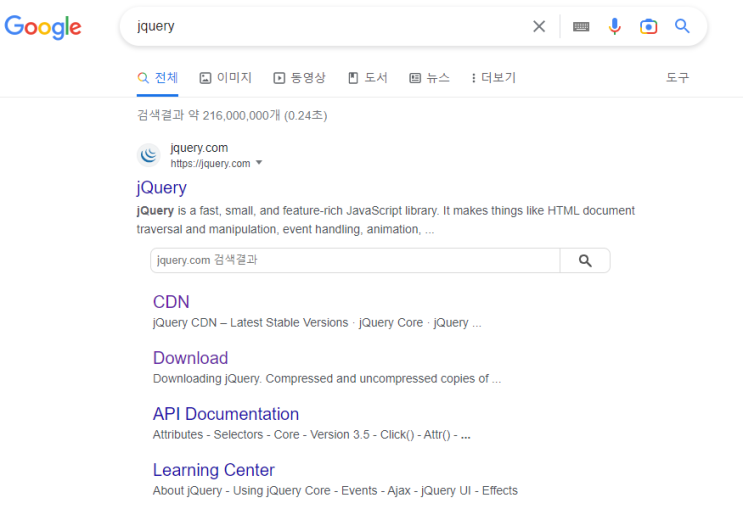The width and height of the screenshot is (743, 509).
Task: Open the 도구 tools options
Action: pos(678,78)
